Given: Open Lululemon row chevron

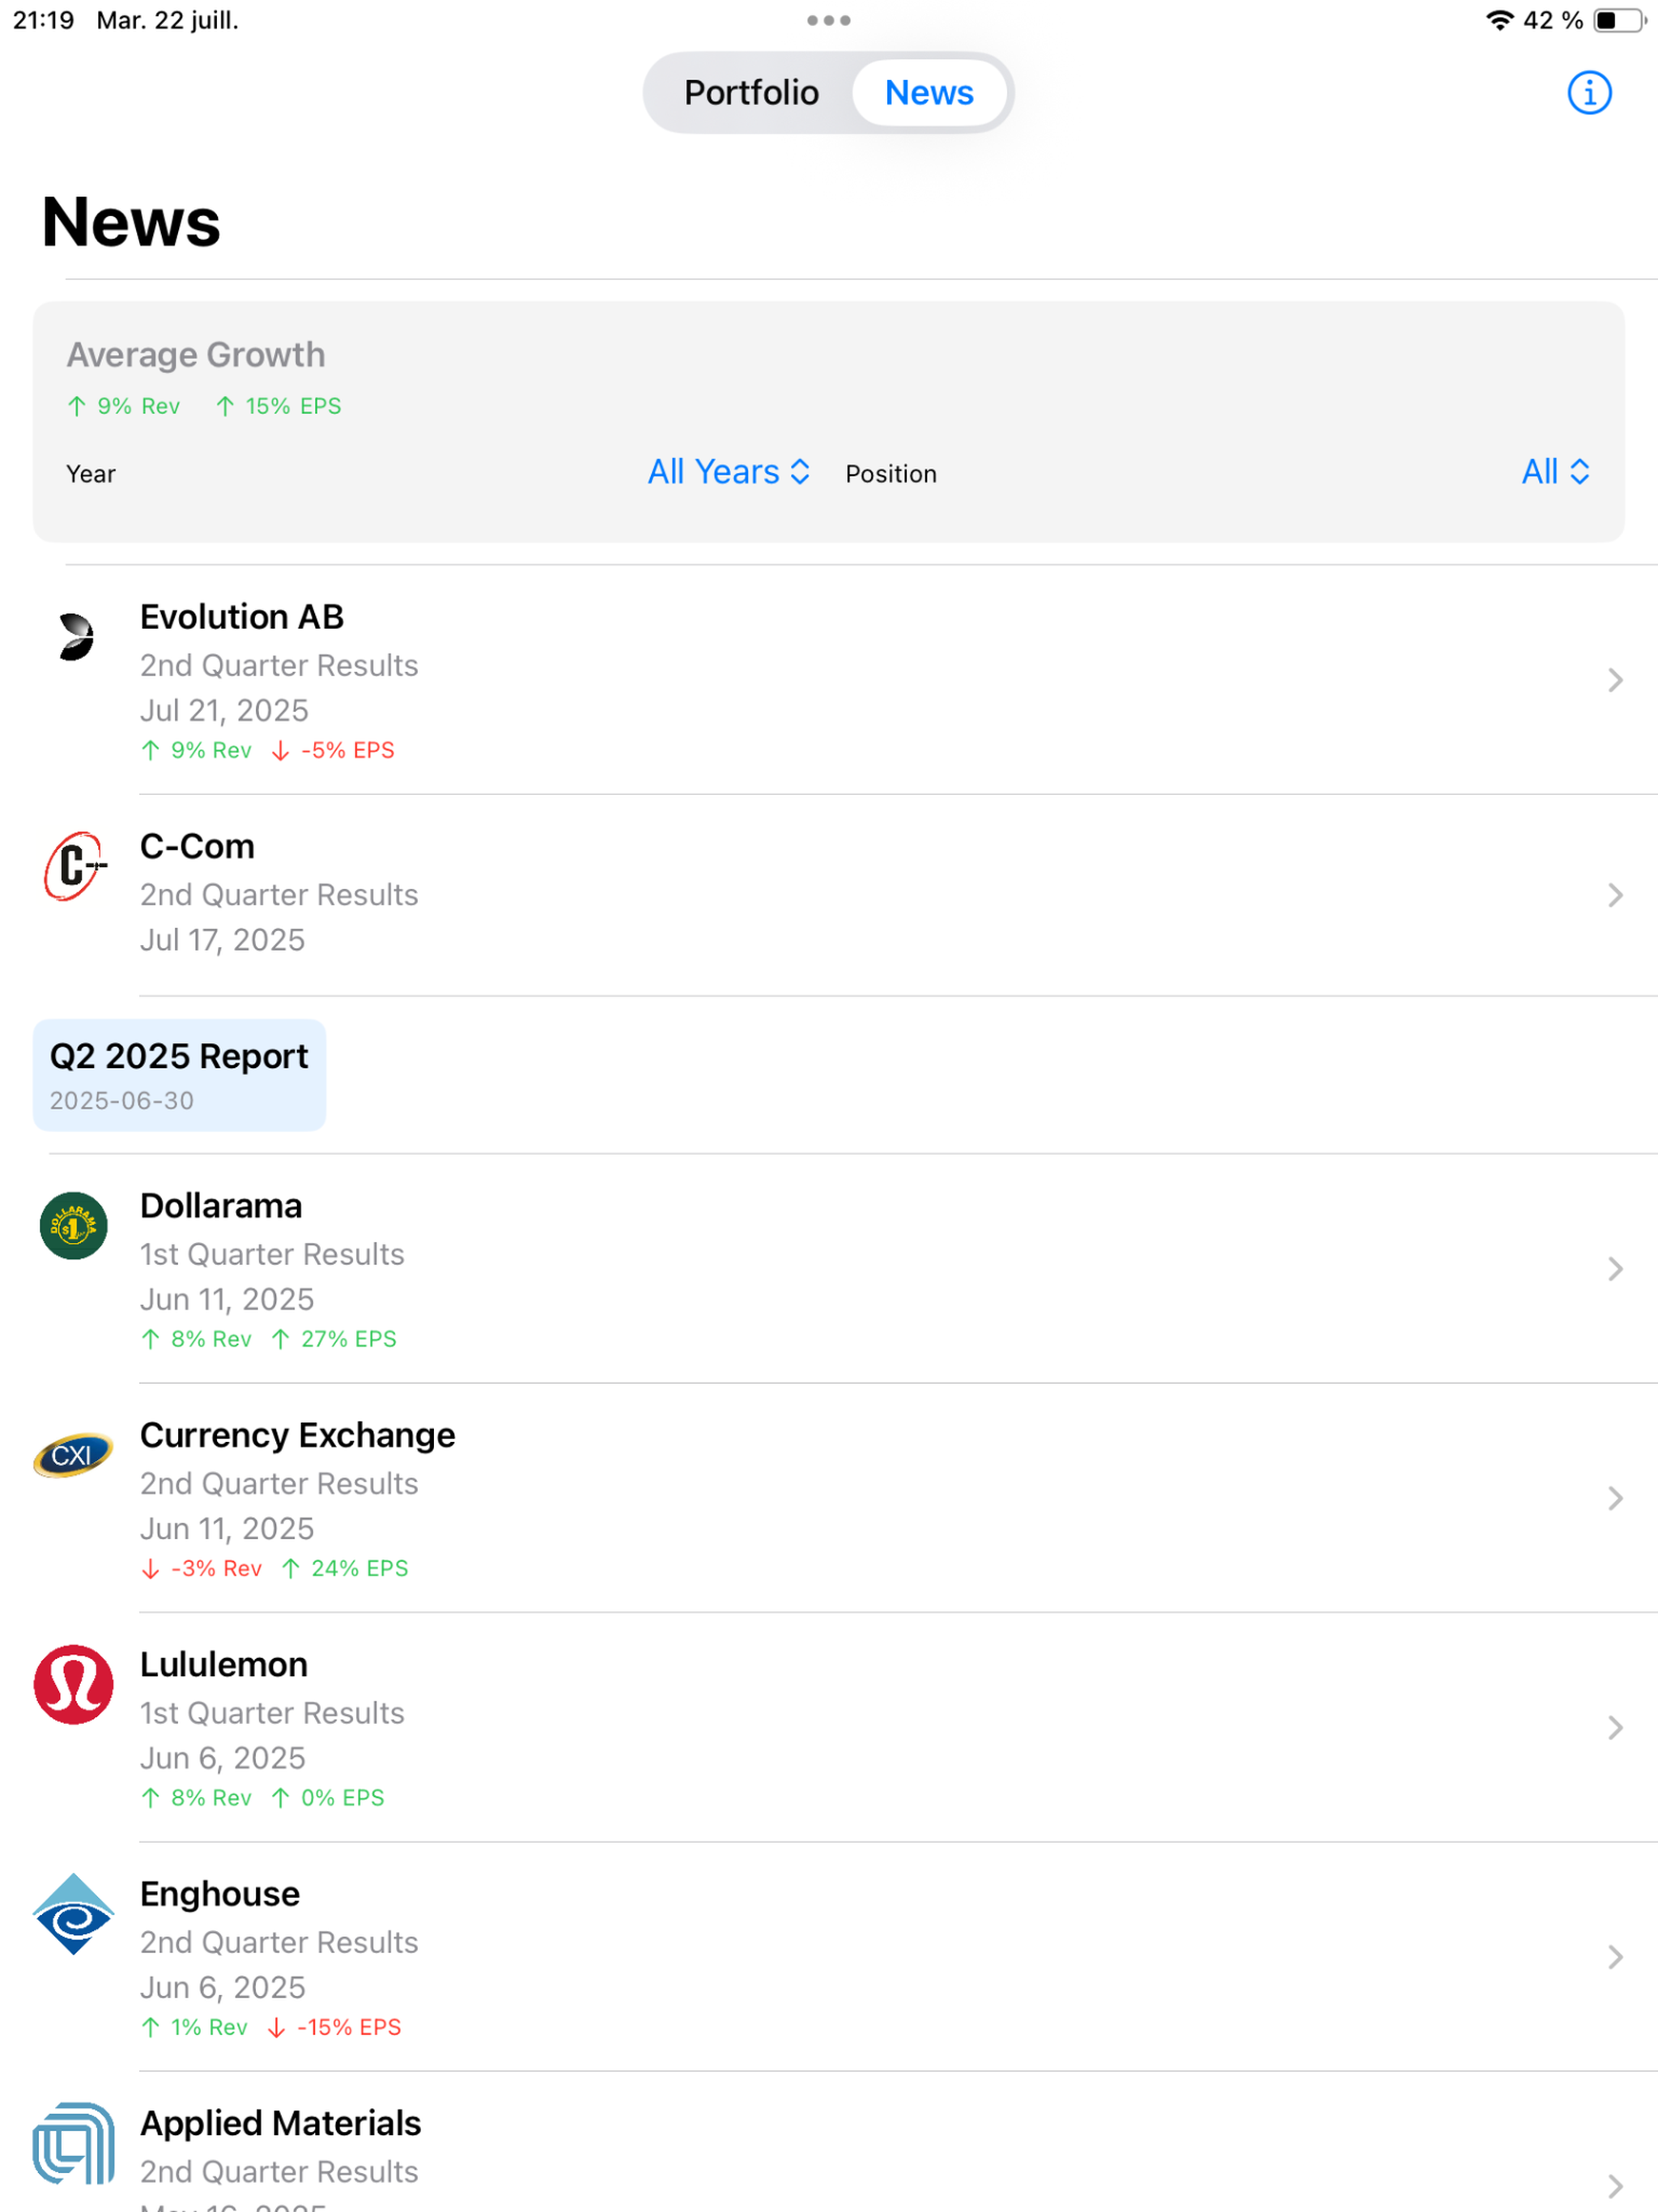Looking at the screenshot, I should (x=1614, y=1728).
